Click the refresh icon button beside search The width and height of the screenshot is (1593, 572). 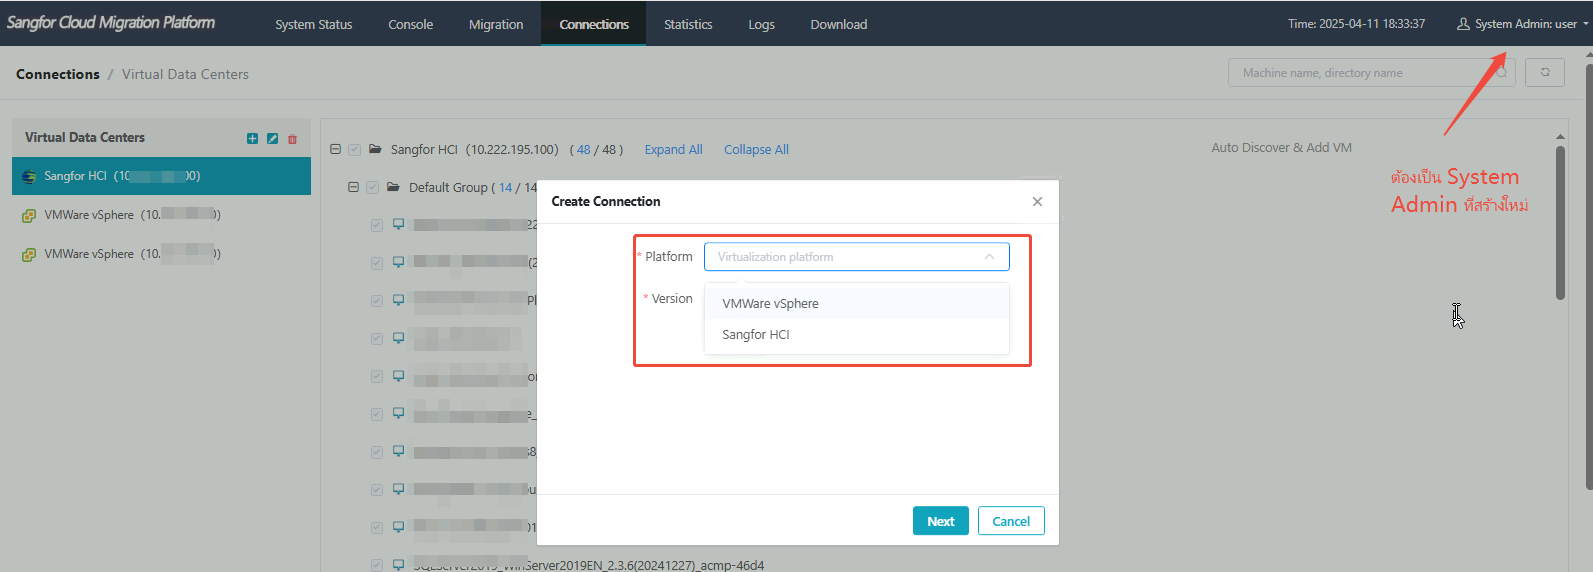(1544, 73)
